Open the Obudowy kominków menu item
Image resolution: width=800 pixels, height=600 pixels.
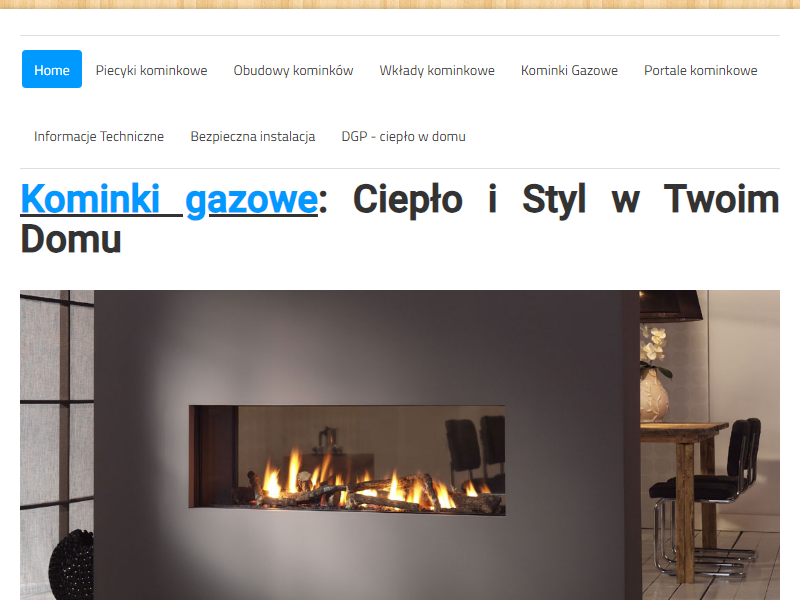click(293, 70)
